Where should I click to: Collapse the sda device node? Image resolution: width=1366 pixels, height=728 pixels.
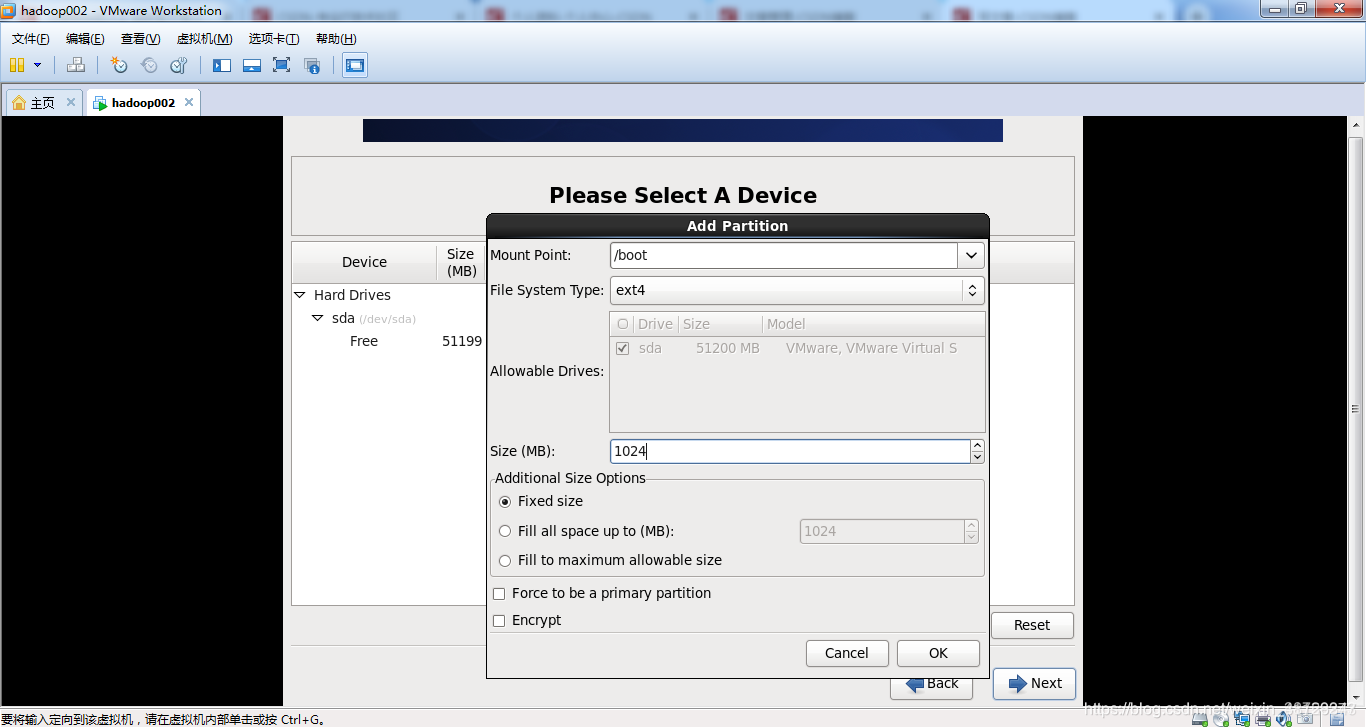318,318
